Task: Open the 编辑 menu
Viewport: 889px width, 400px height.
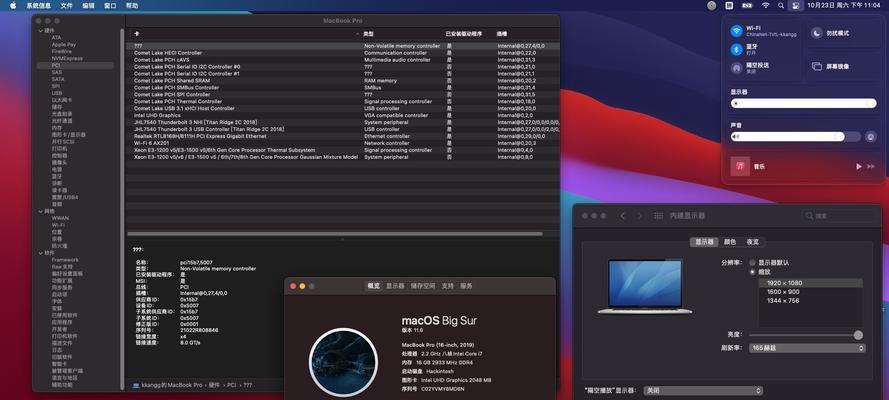Action: 88,5
